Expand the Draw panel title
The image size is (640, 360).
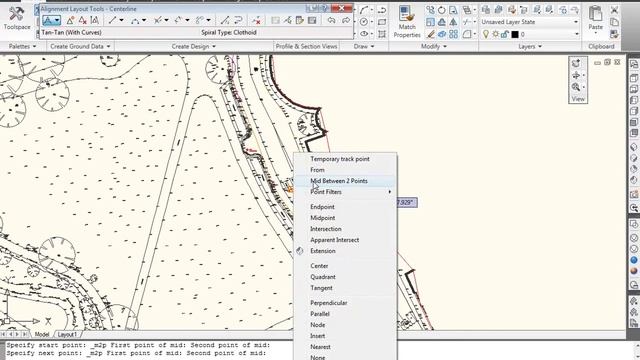point(364,47)
